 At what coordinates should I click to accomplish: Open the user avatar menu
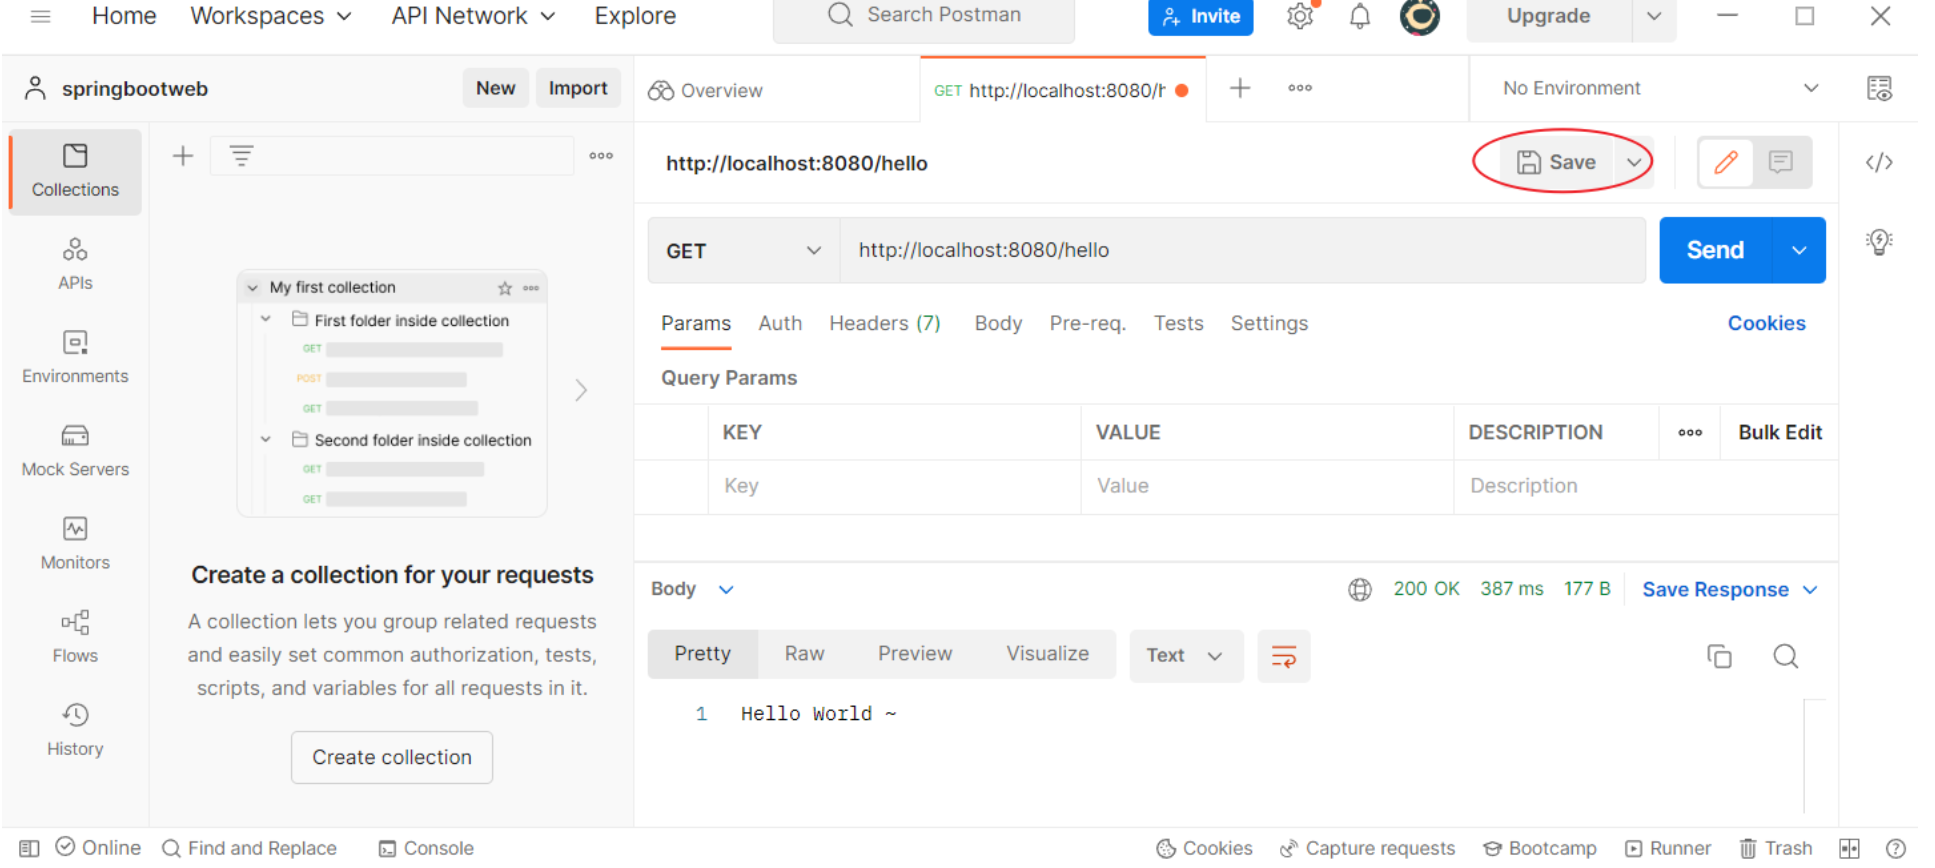tap(1420, 16)
